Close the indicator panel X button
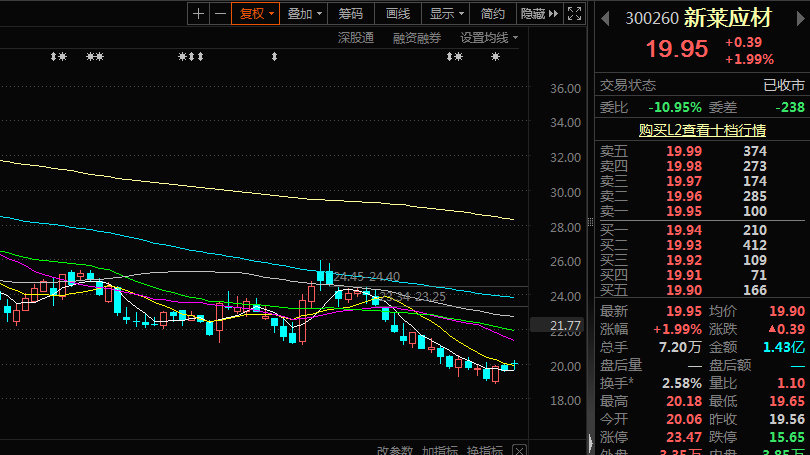The image size is (810, 455). coord(520,450)
